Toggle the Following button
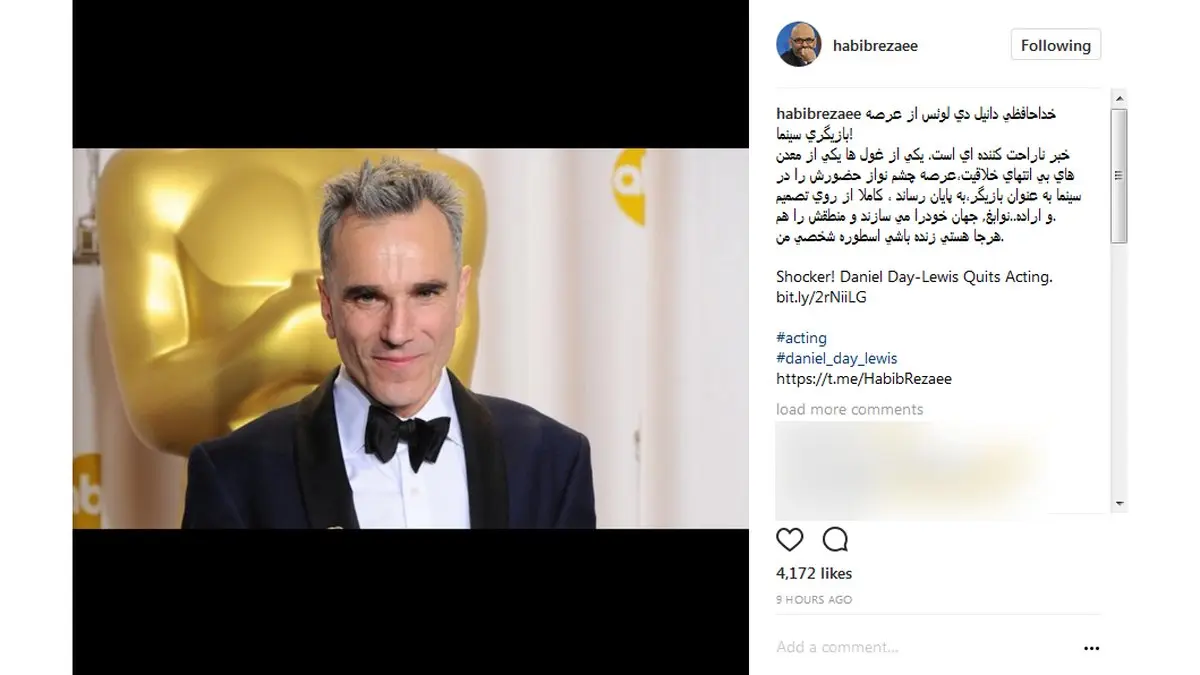 click(x=1056, y=45)
